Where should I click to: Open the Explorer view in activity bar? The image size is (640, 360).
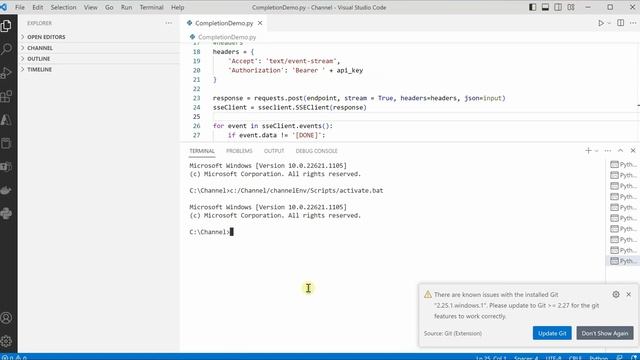click(x=6, y=26)
